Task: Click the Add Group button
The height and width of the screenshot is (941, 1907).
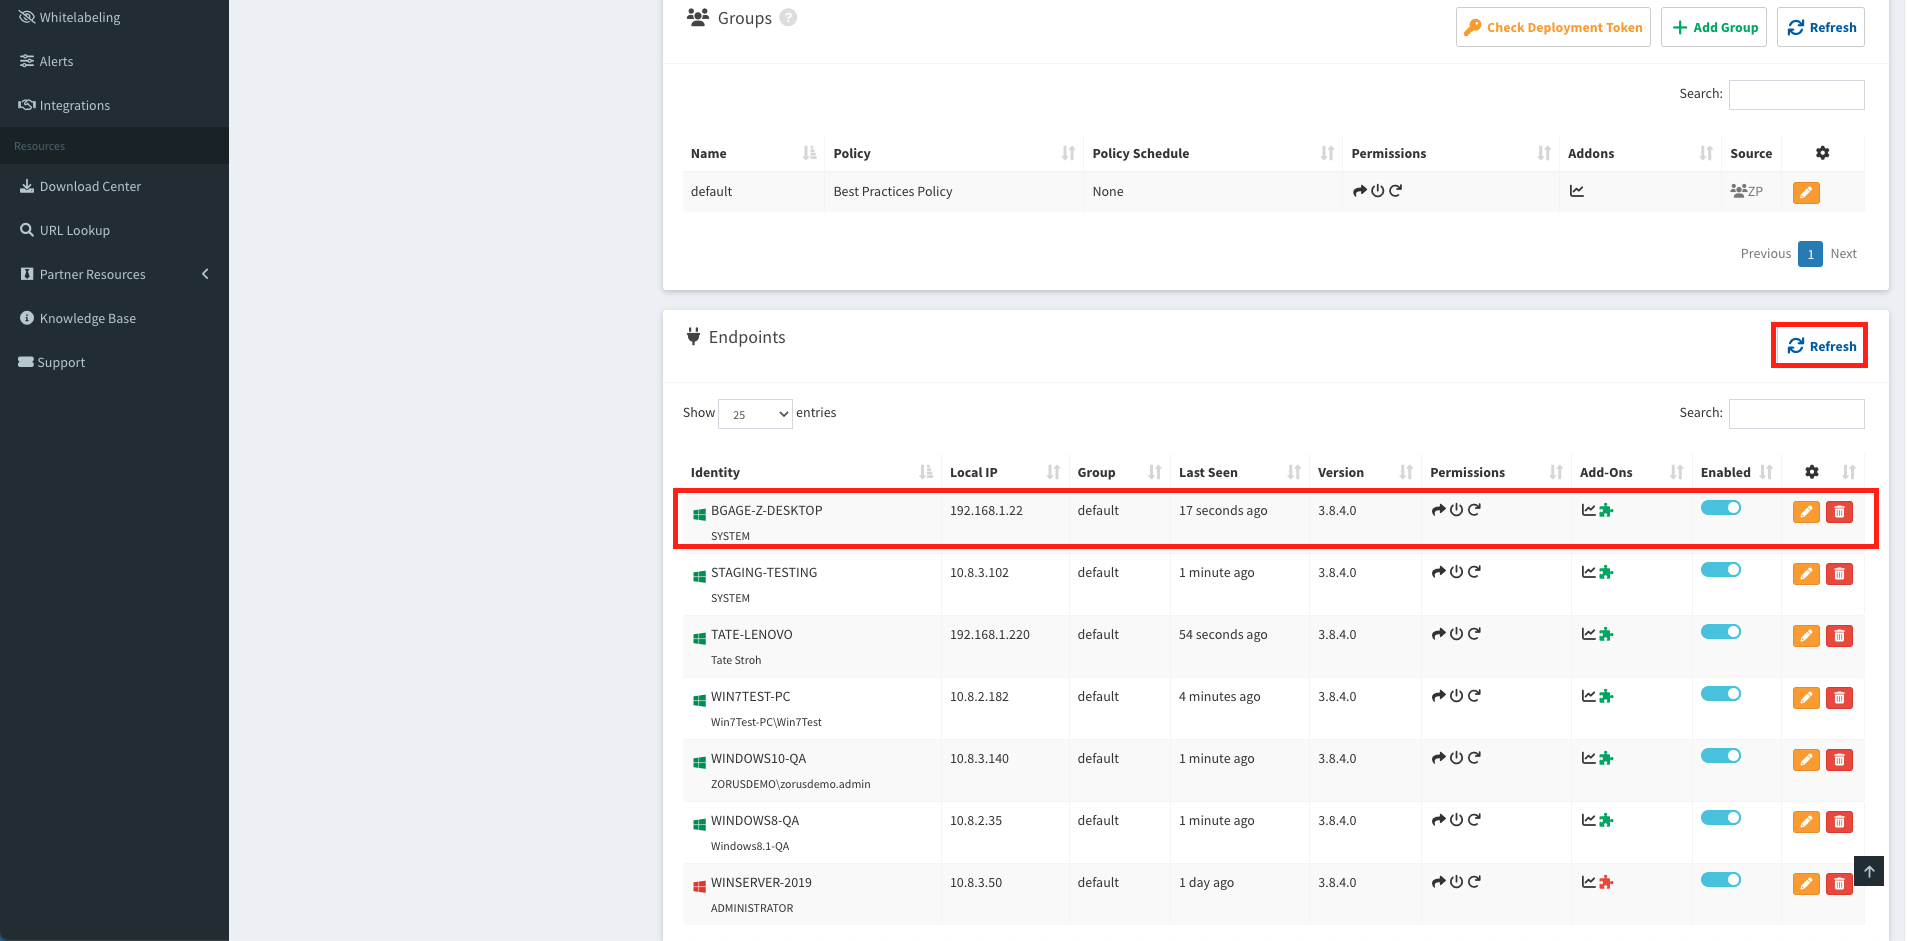Action: (x=1713, y=27)
